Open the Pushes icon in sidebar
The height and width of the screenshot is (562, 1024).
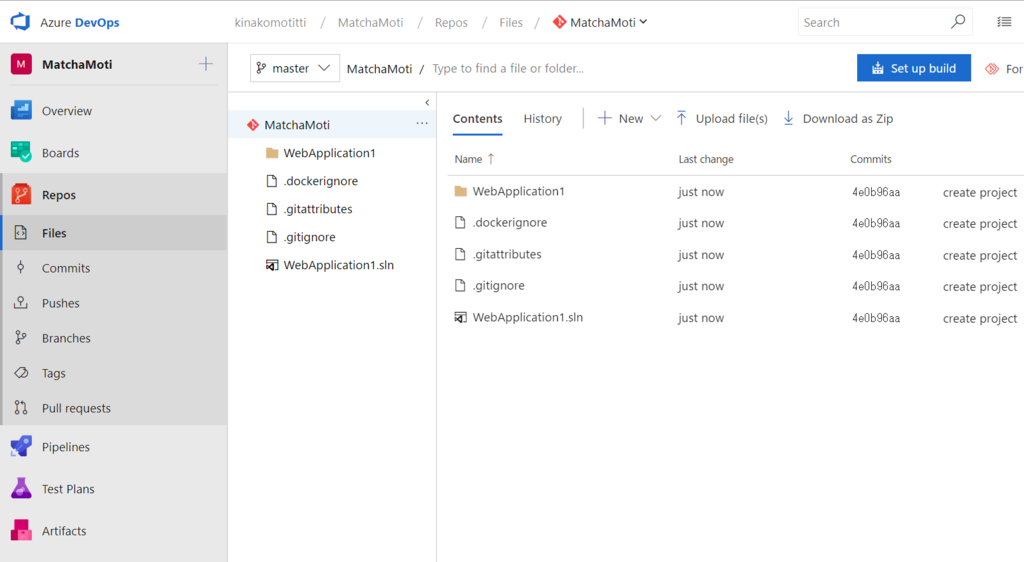21,302
